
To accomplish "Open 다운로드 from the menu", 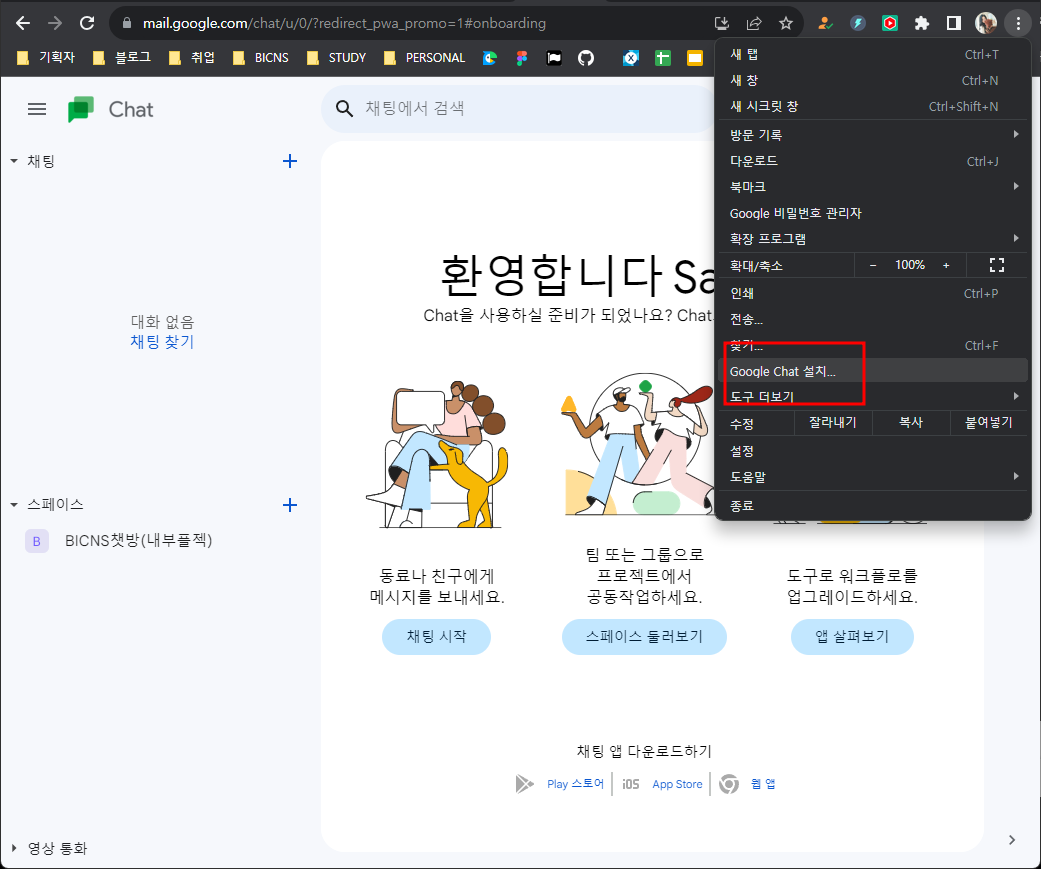I will tap(873, 161).
